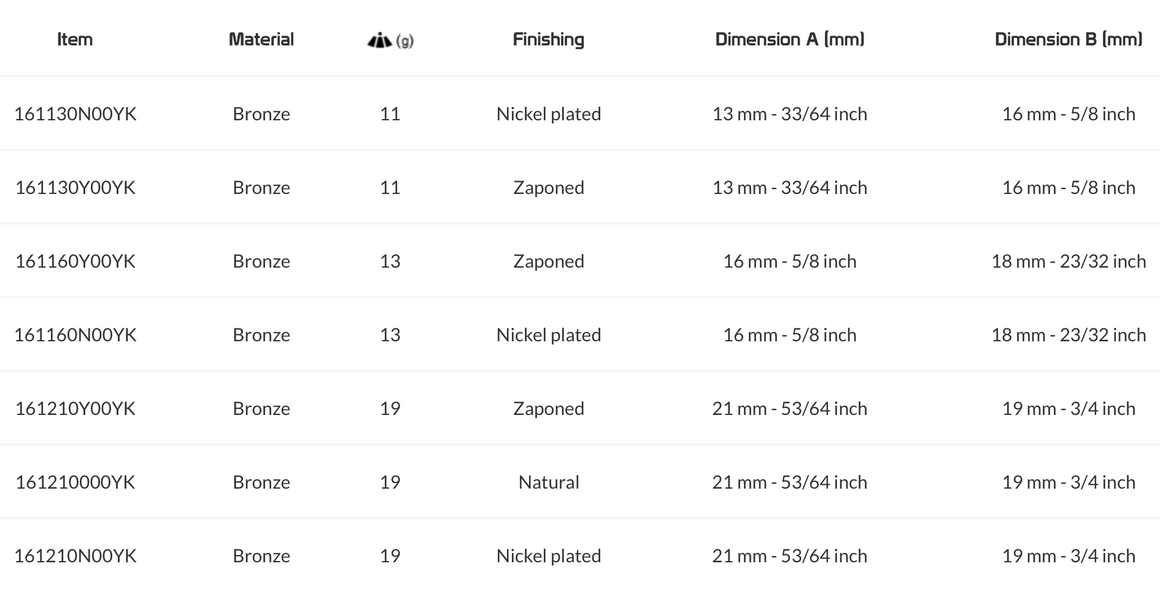Image resolution: width=1160 pixels, height=593 pixels.
Task: Click item code 161210Y00YK
Action: [x=75, y=409]
